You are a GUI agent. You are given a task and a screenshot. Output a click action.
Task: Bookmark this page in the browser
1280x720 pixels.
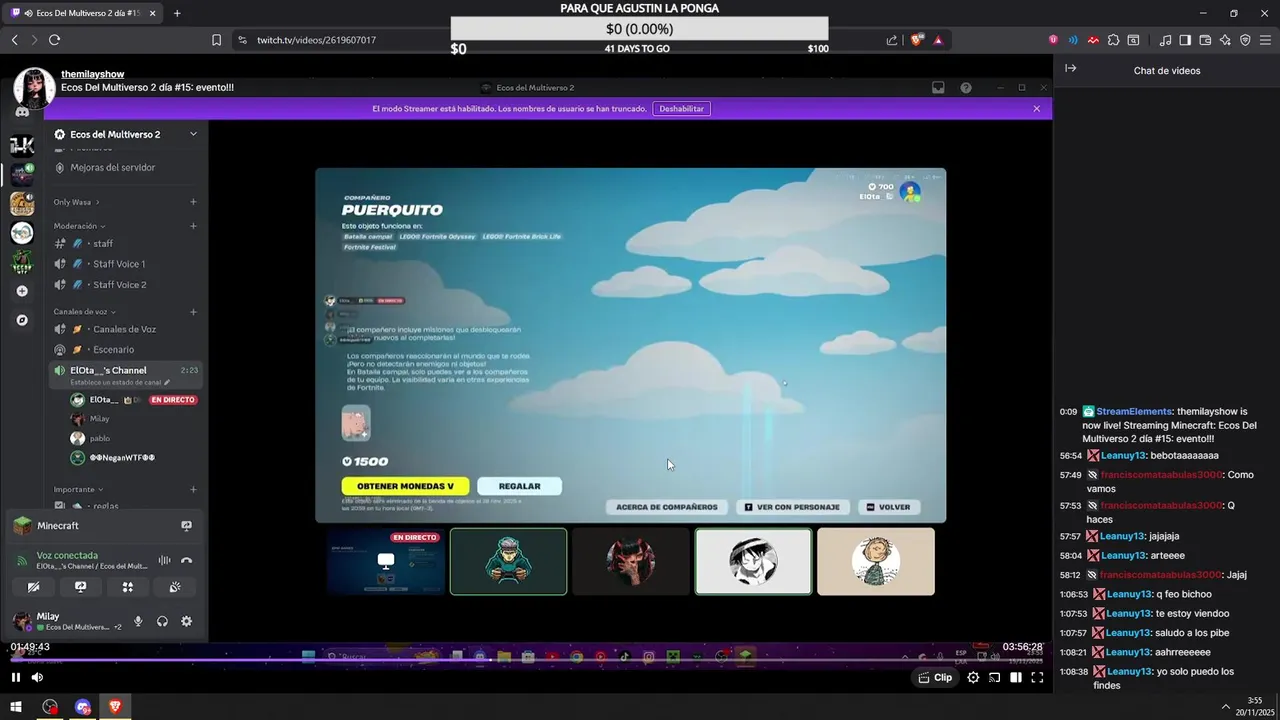coord(216,40)
